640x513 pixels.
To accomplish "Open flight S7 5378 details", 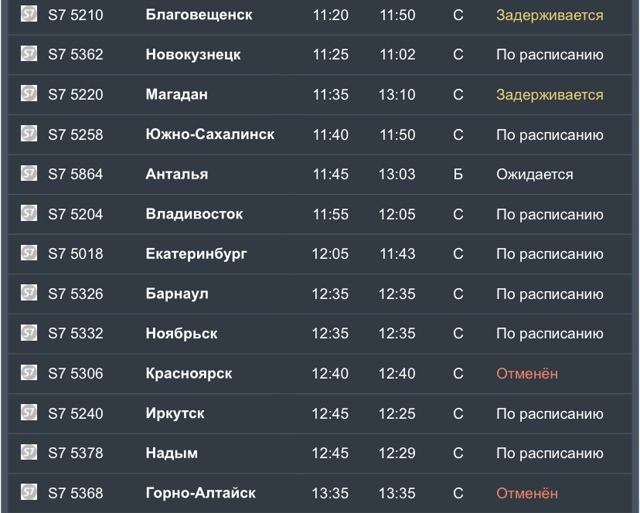I will (75, 453).
